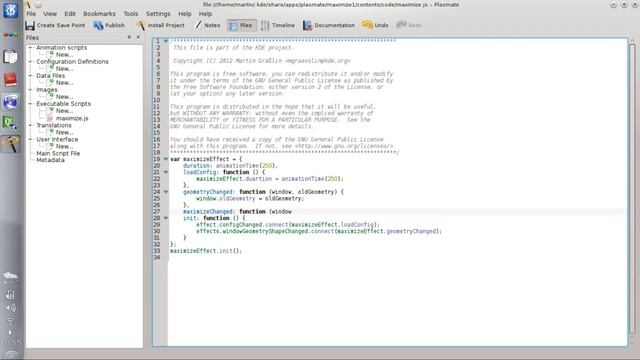Collapse the Data Files tree node
The height and width of the screenshot is (360, 640).
click(x=31, y=76)
